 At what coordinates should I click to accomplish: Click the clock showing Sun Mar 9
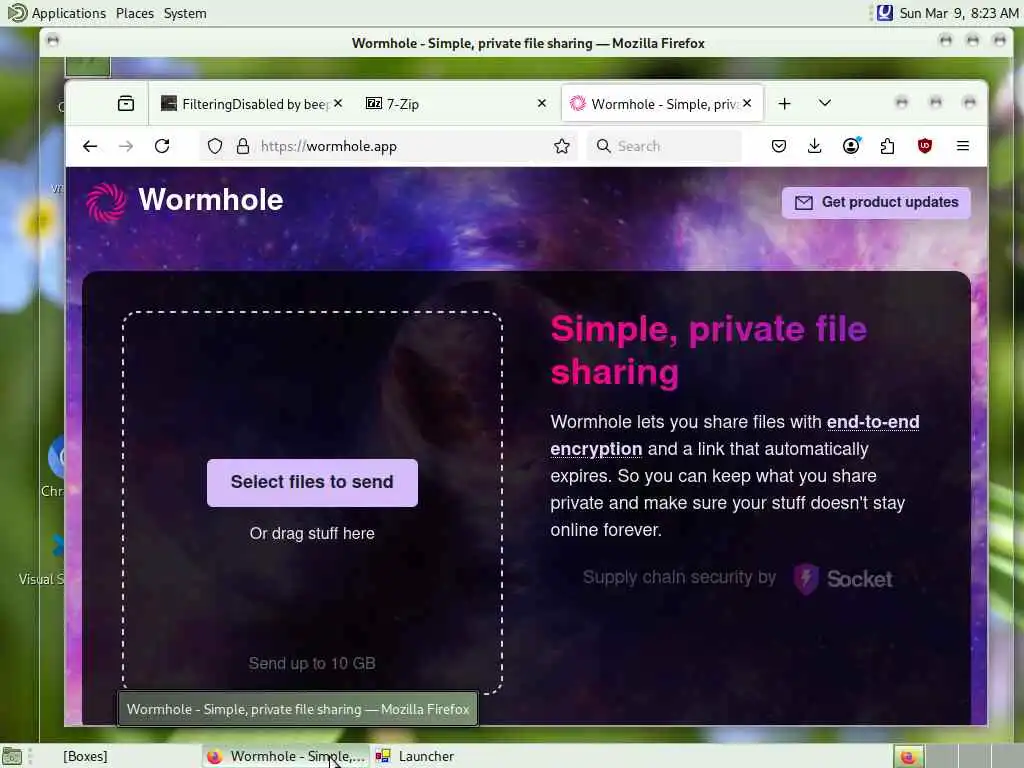pos(959,13)
